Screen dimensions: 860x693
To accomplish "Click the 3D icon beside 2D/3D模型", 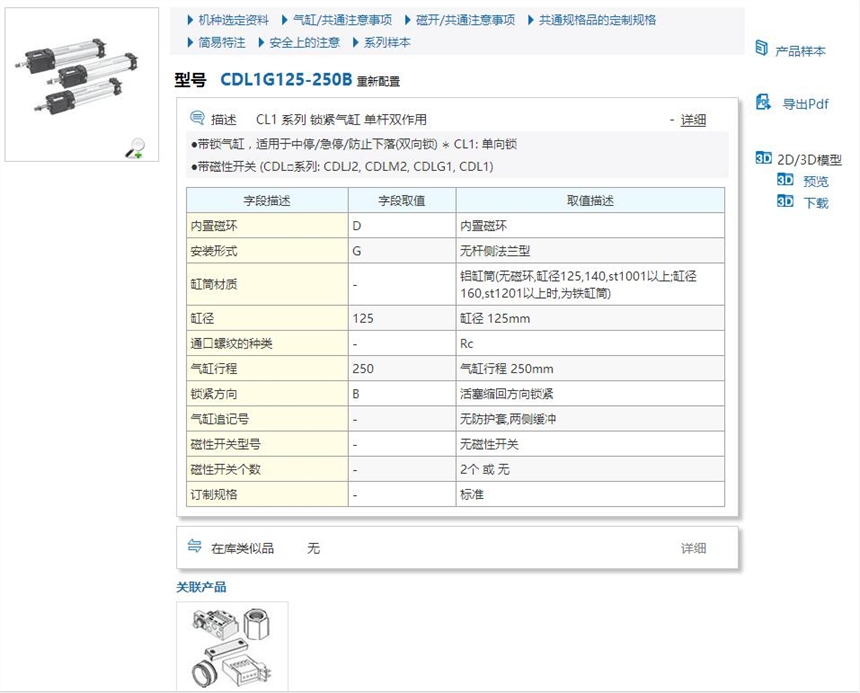I will pos(763,158).
